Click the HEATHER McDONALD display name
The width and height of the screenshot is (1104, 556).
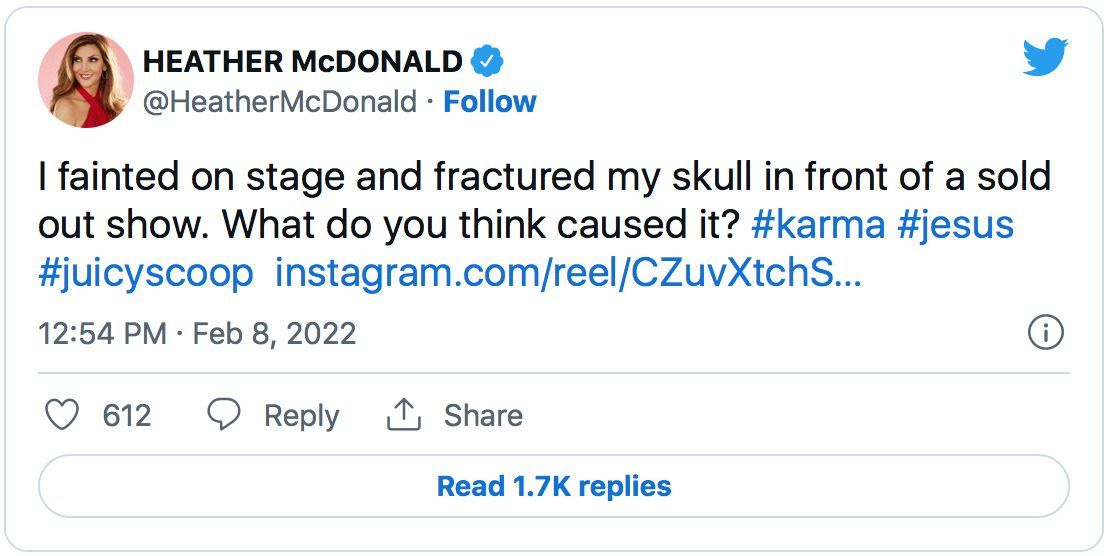pyautogui.click(x=302, y=62)
